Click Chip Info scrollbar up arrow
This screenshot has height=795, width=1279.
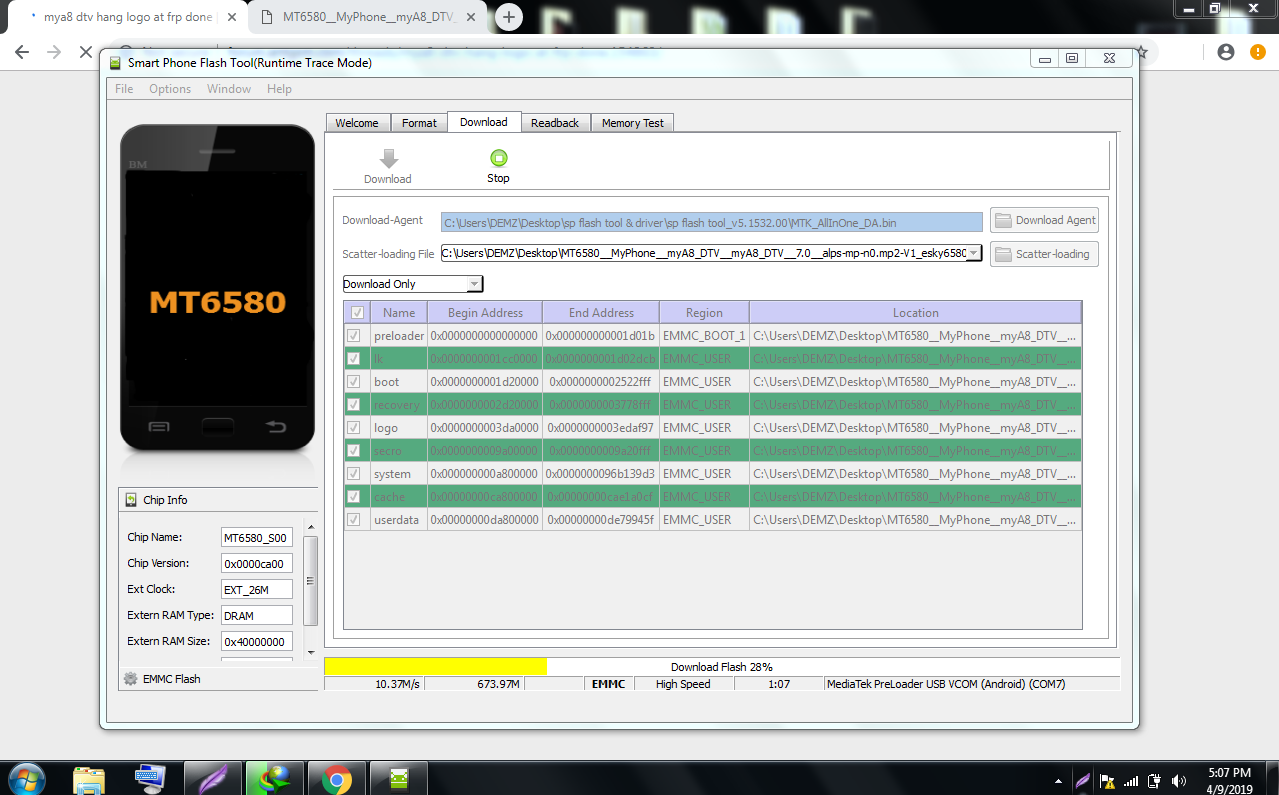point(311,527)
